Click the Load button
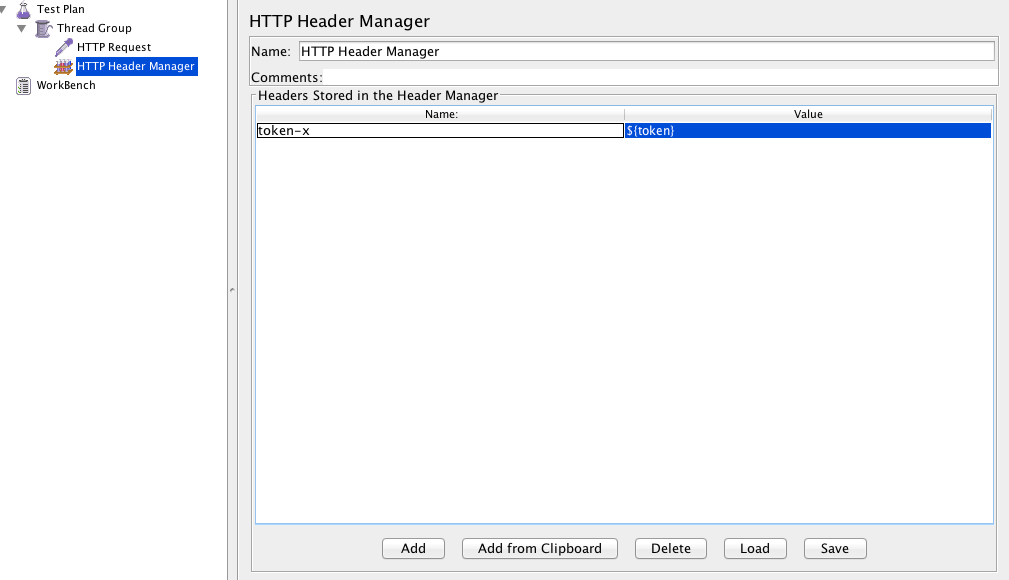 (754, 548)
